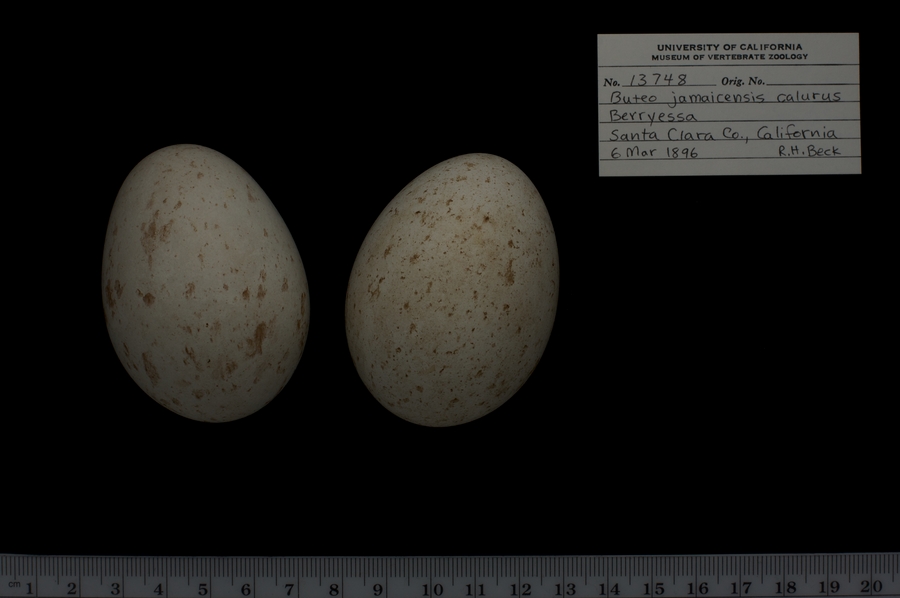Image resolution: width=900 pixels, height=598 pixels.
Task: Click locality text 'Berryessa'
Action: 653,116
